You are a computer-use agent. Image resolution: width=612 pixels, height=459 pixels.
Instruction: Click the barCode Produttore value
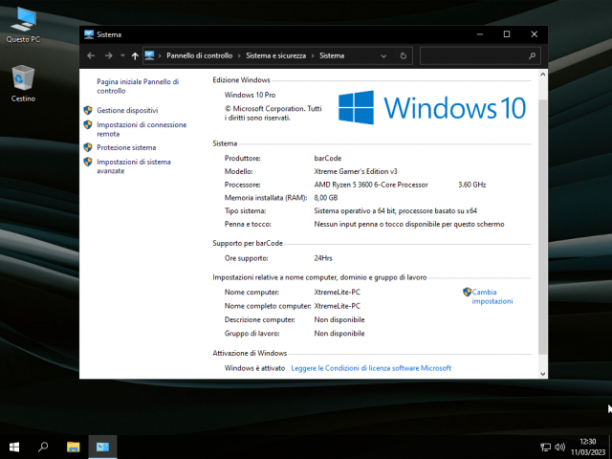coord(328,158)
